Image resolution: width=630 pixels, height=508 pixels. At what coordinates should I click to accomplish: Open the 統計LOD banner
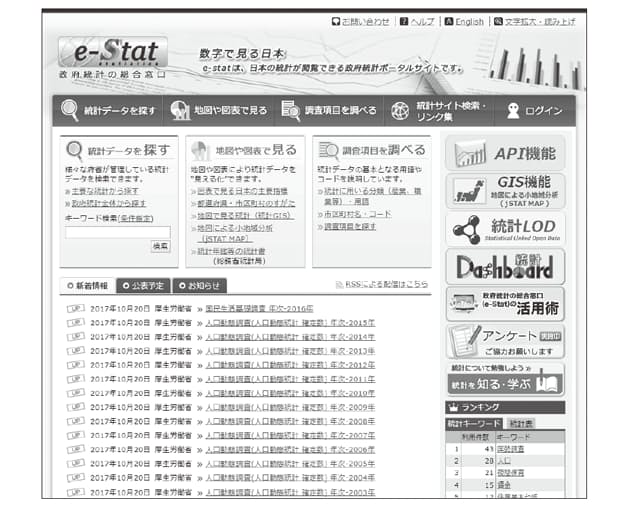pyautogui.click(x=504, y=228)
